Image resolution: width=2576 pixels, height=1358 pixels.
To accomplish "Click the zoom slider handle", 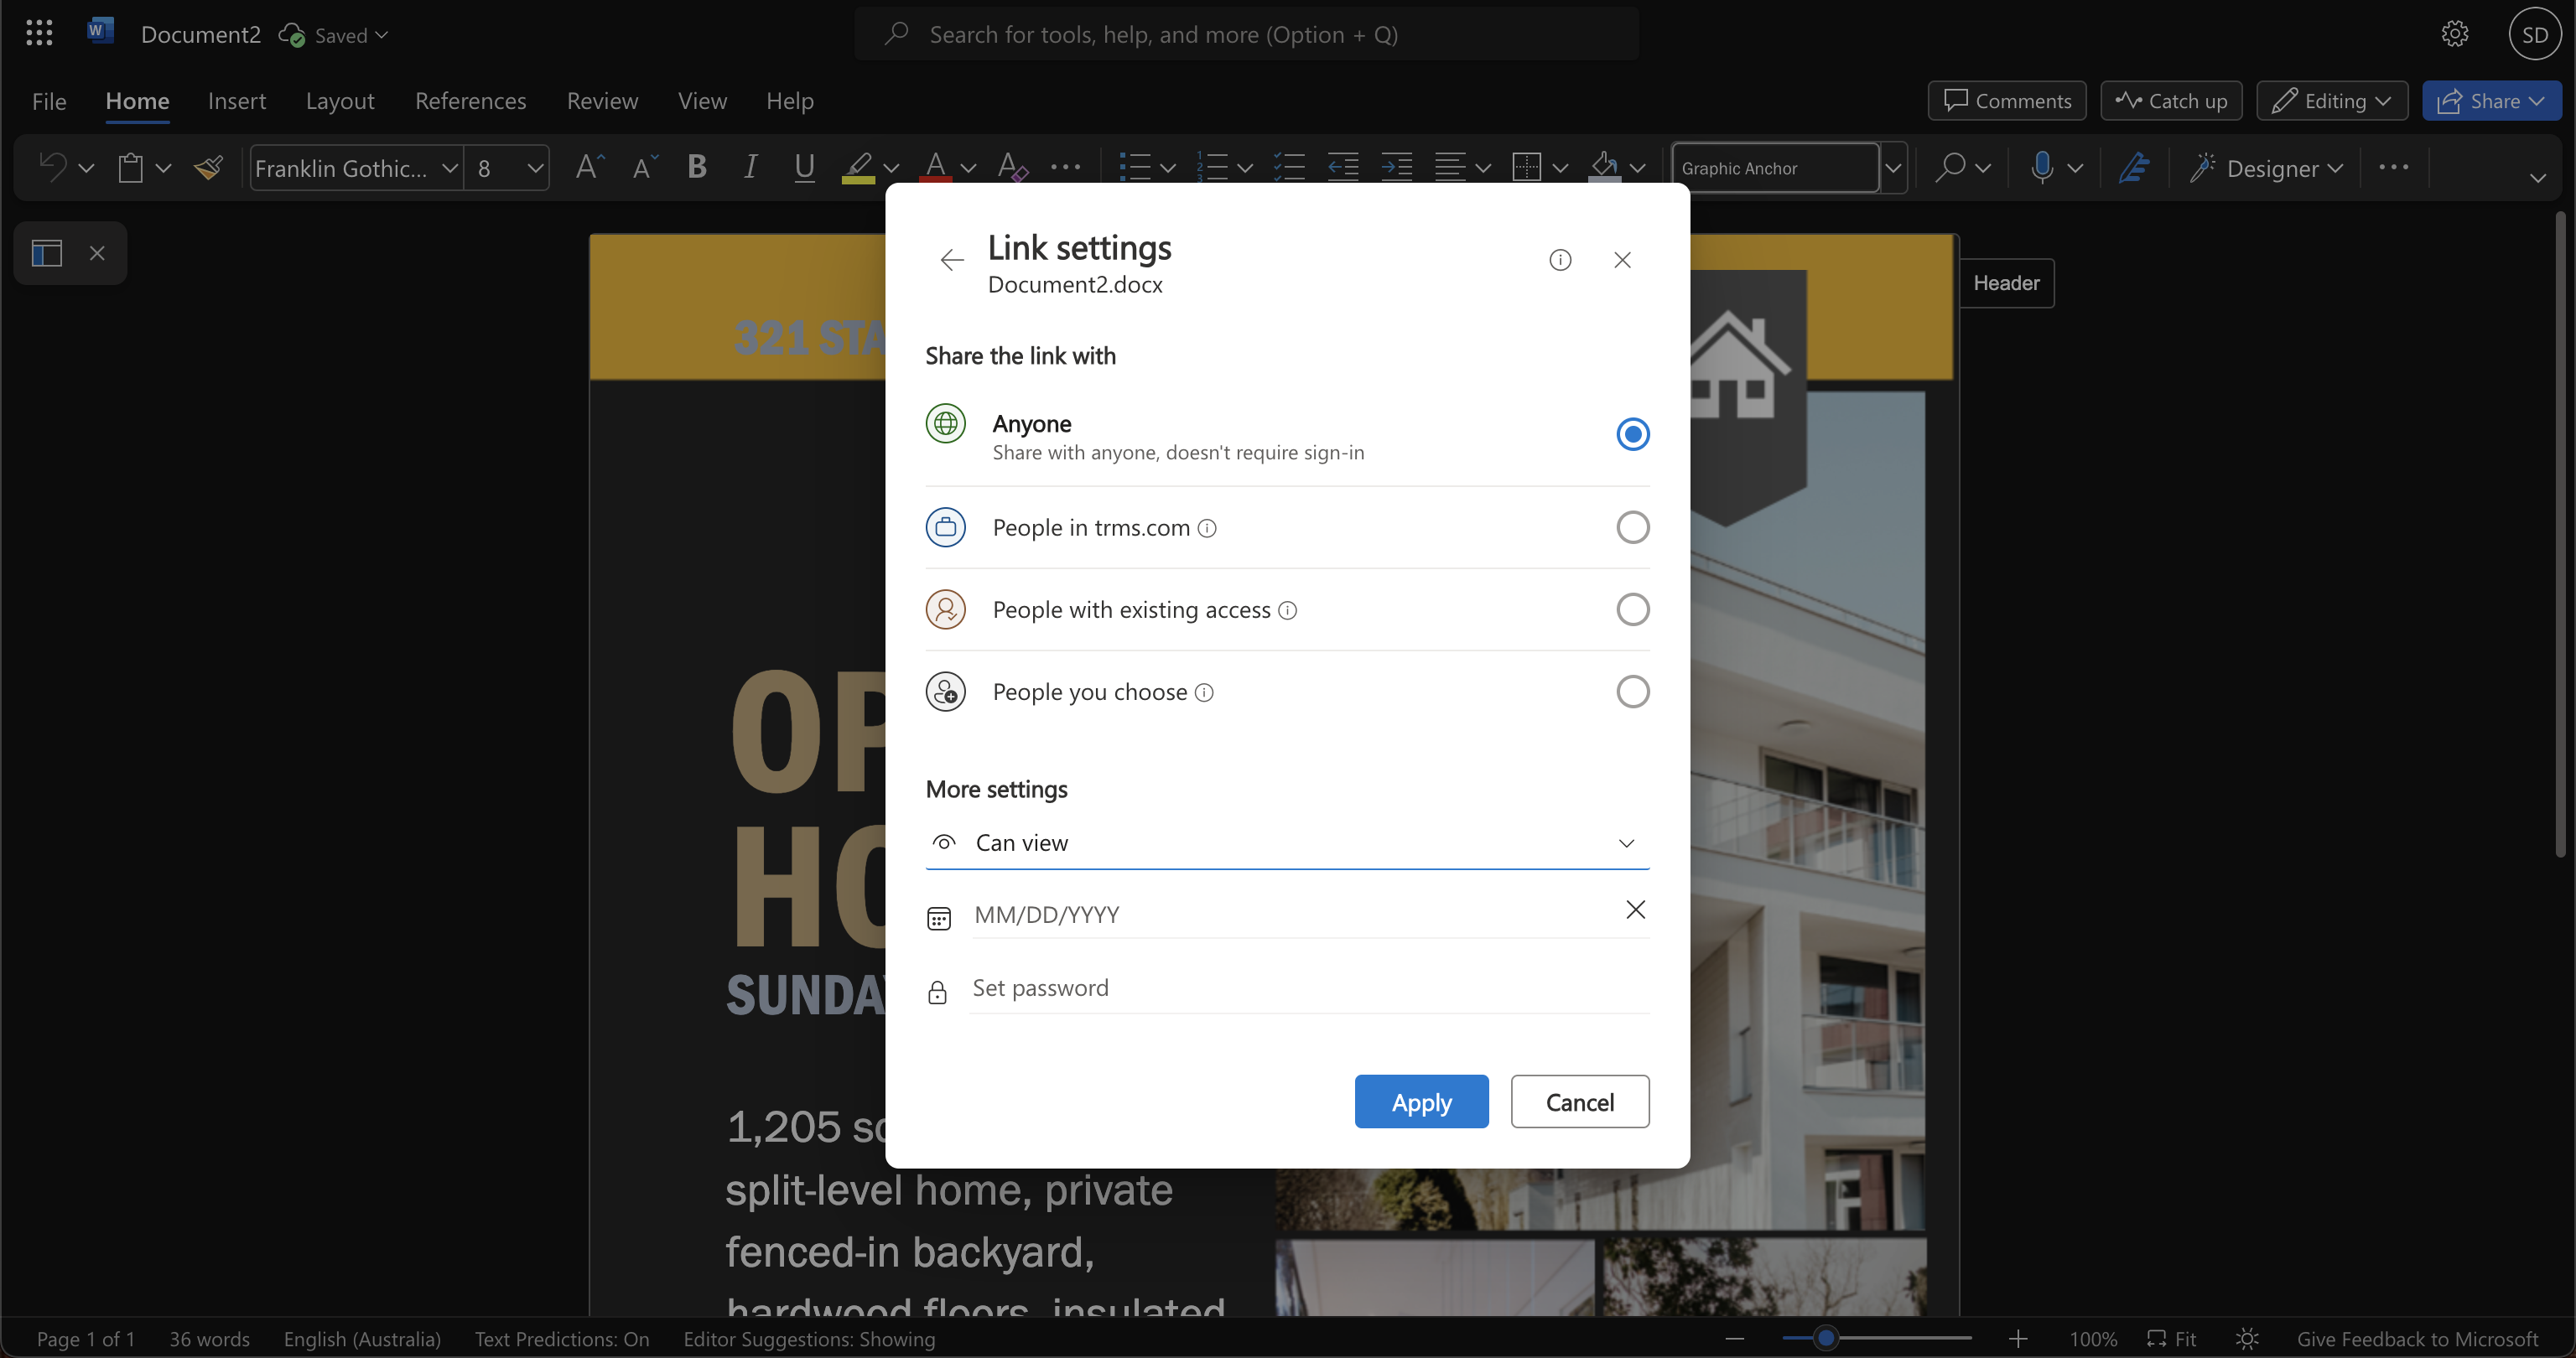I will coord(1826,1338).
